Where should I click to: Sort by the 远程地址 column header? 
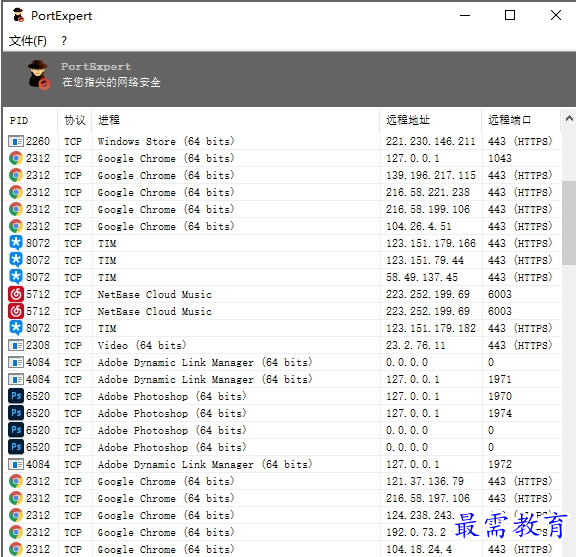tap(431, 120)
